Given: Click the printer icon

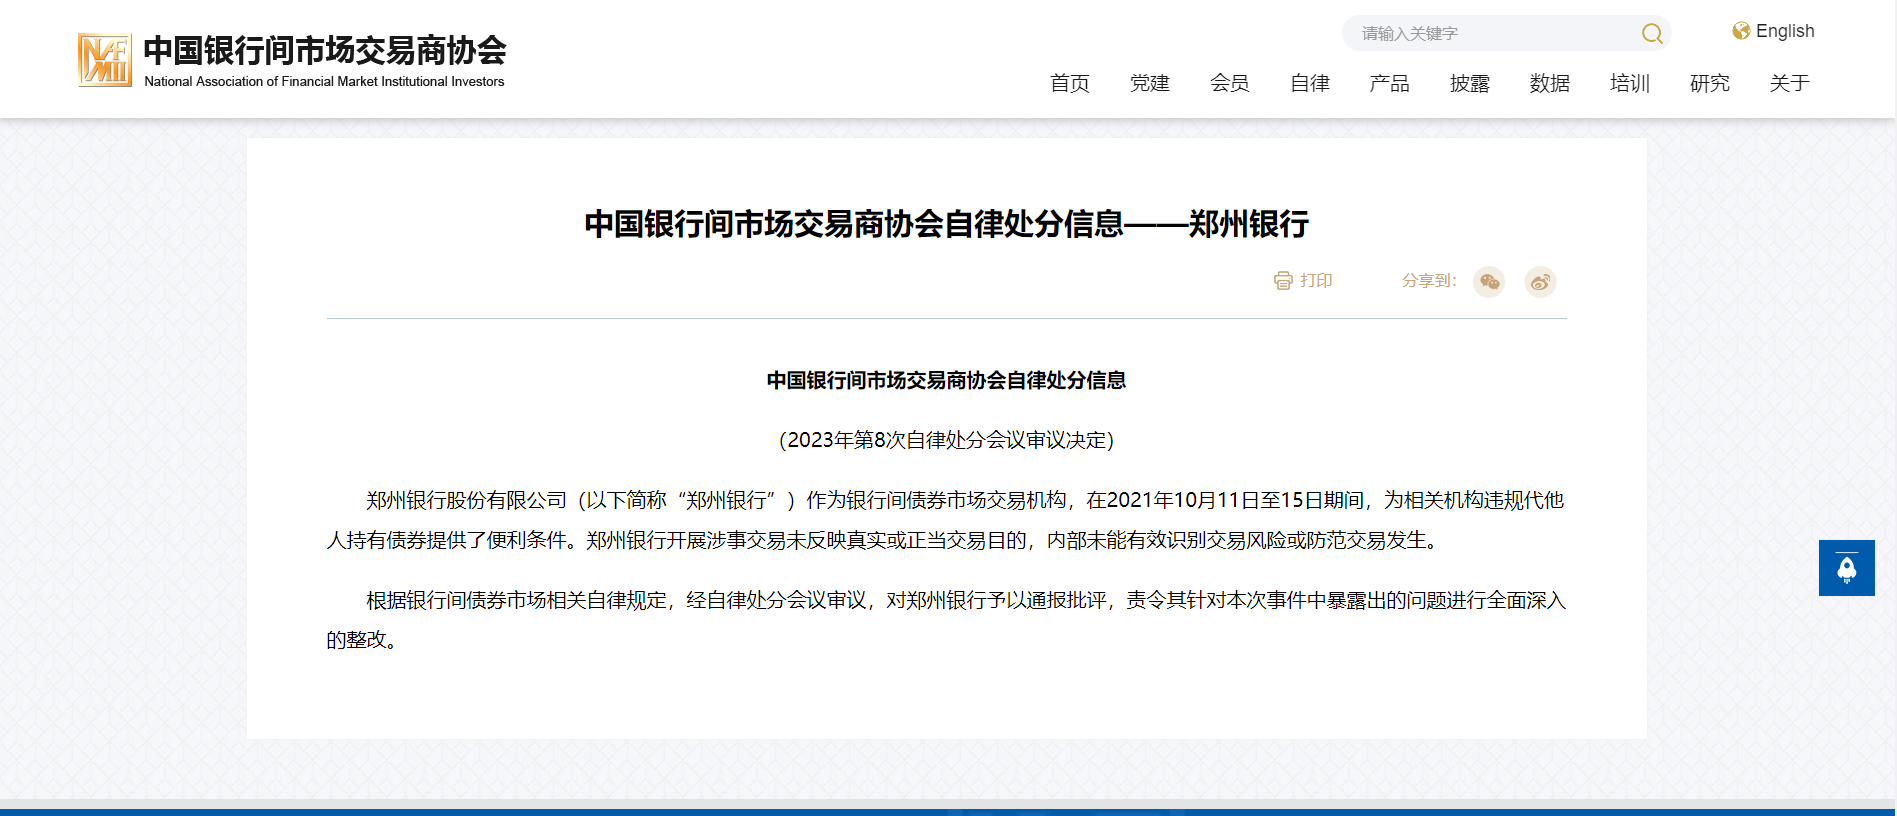Looking at the screenshot, I should coord(1283,281).
